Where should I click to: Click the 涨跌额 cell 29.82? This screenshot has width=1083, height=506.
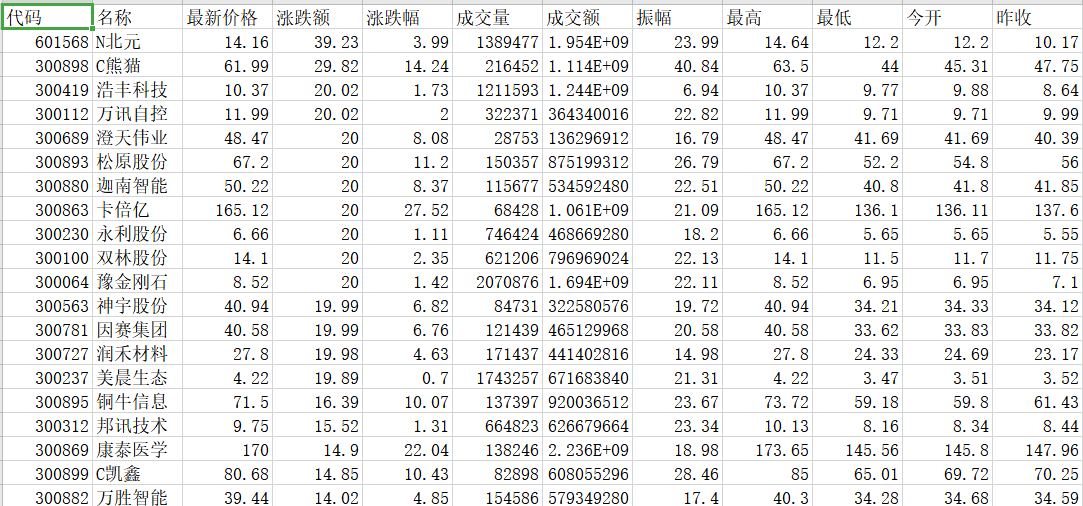(x=318, y=66)
